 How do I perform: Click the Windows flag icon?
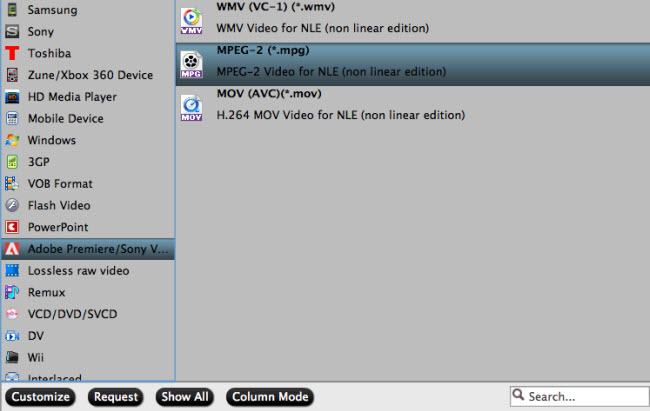12,140
